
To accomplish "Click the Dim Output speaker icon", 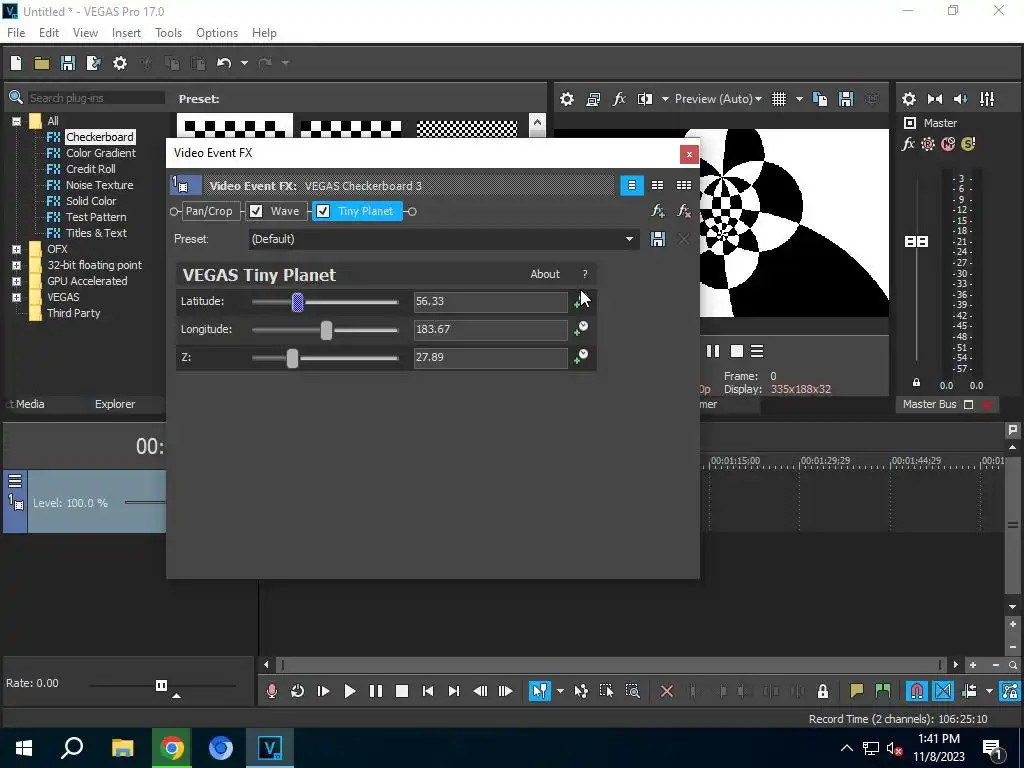I will (x=961, y=99).
